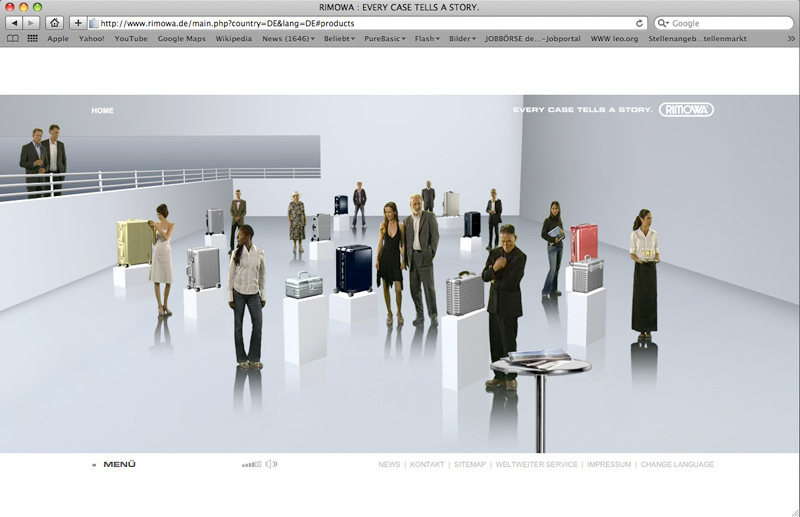Click the magnifier in Google search field
The height and width of the screenshot is (517, 800).
(663, 23)
